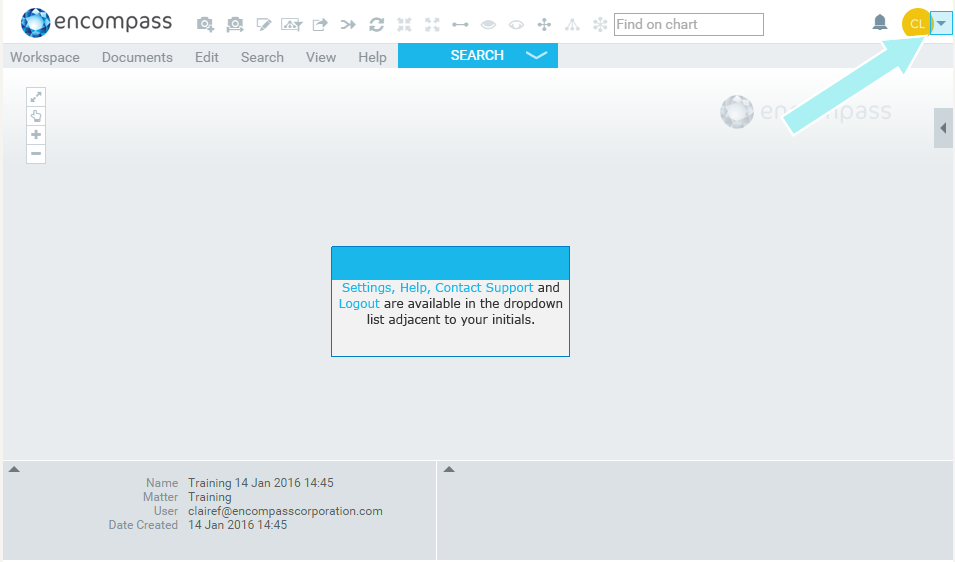Open the Edit menu
Screen dimensions: 955x562
206,57
